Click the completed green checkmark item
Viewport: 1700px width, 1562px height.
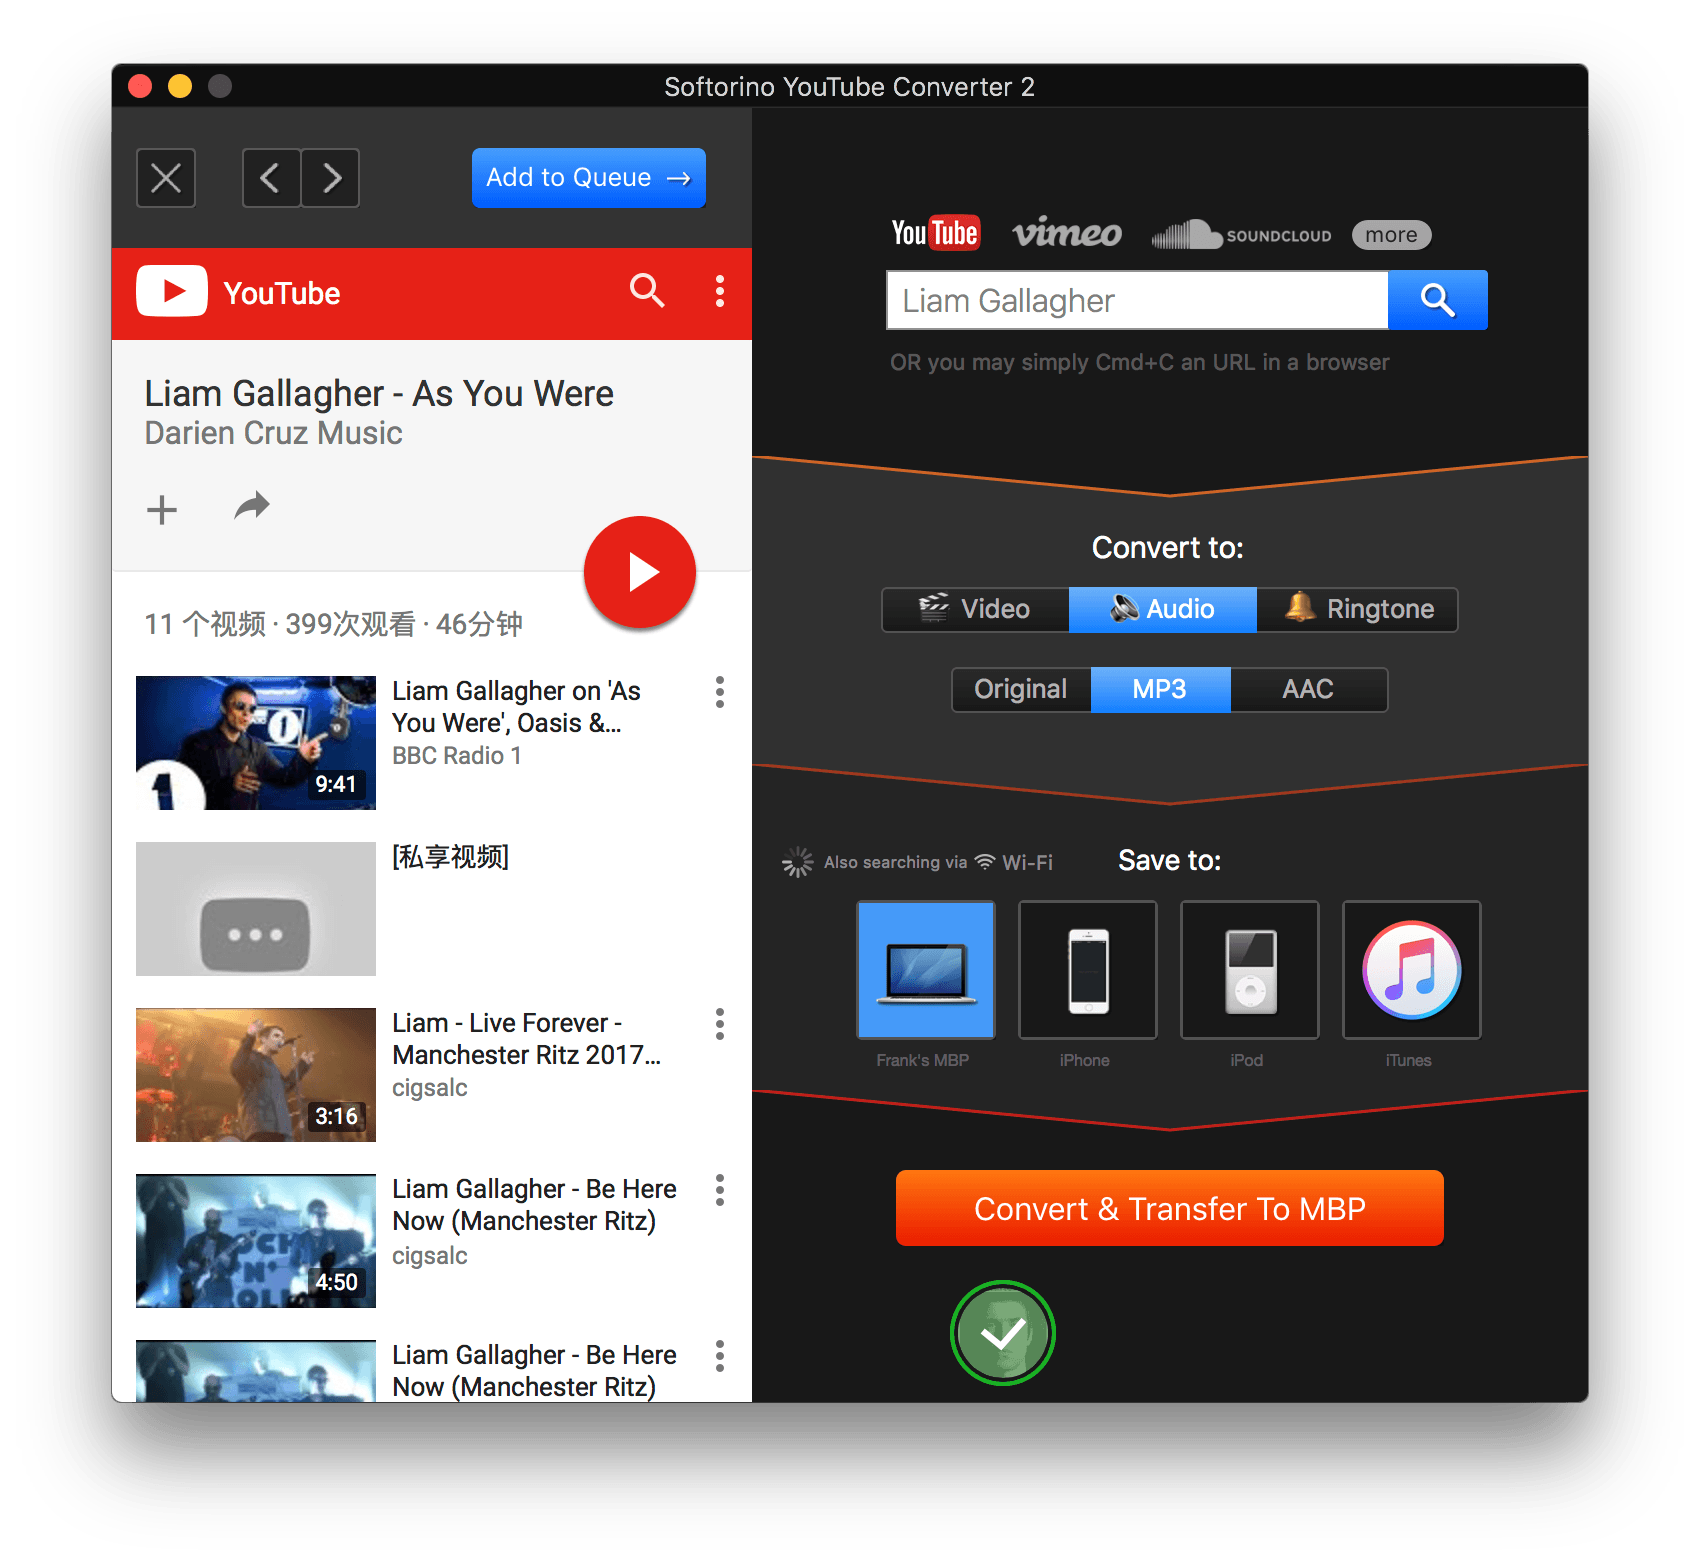[x=1003, y=1333]
